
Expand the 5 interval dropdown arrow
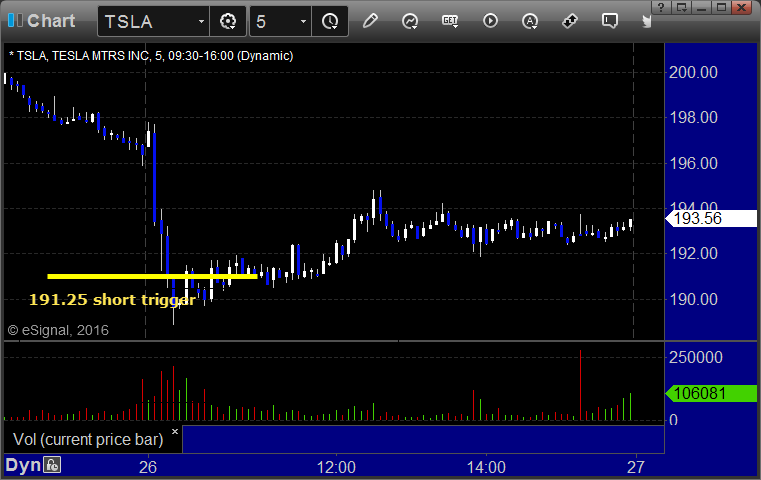(303, 22)
